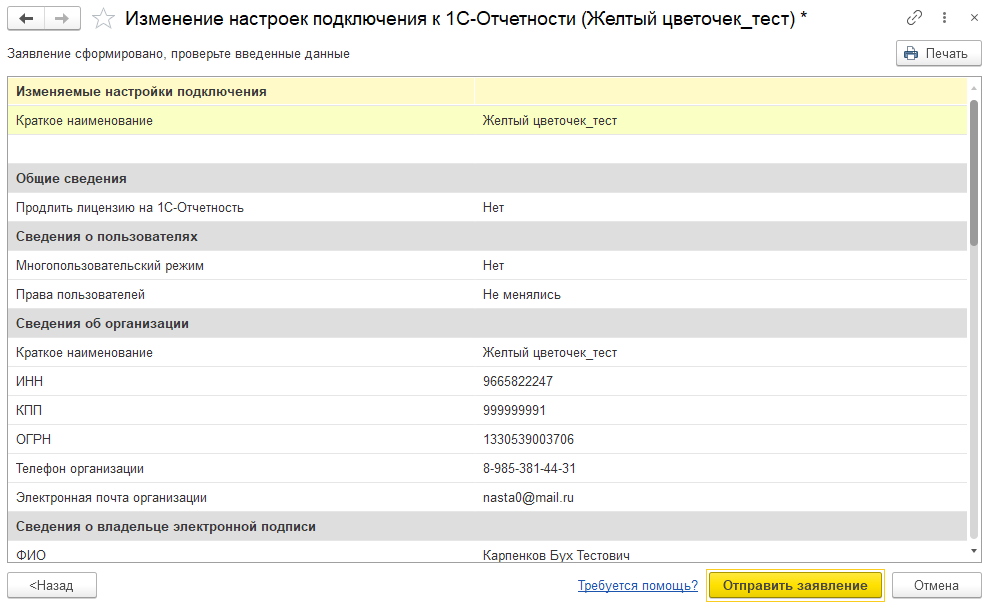Click the Сведения о пользователях section header
The height and width of the screenshot is (609, 996).
point(240,237)
